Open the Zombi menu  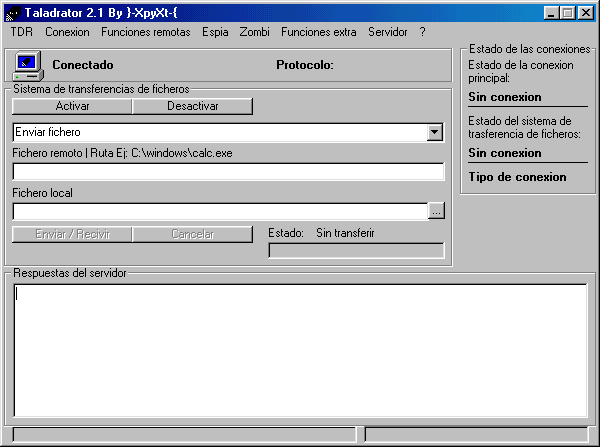[254, 32]
